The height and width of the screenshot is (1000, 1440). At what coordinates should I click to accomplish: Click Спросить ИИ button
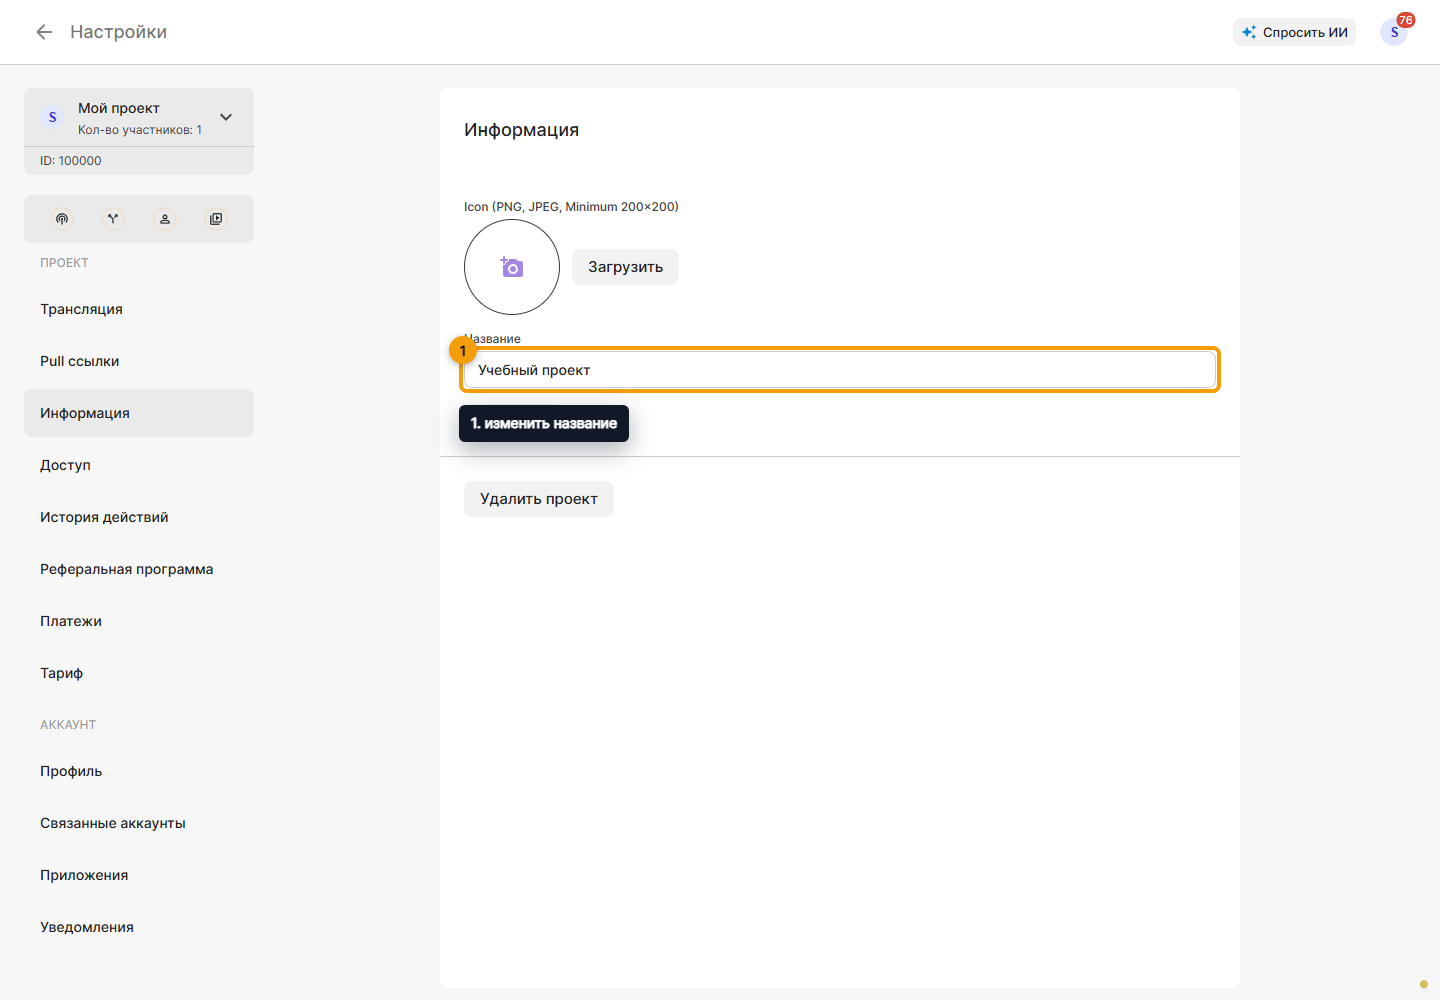tap(1294, 32)
